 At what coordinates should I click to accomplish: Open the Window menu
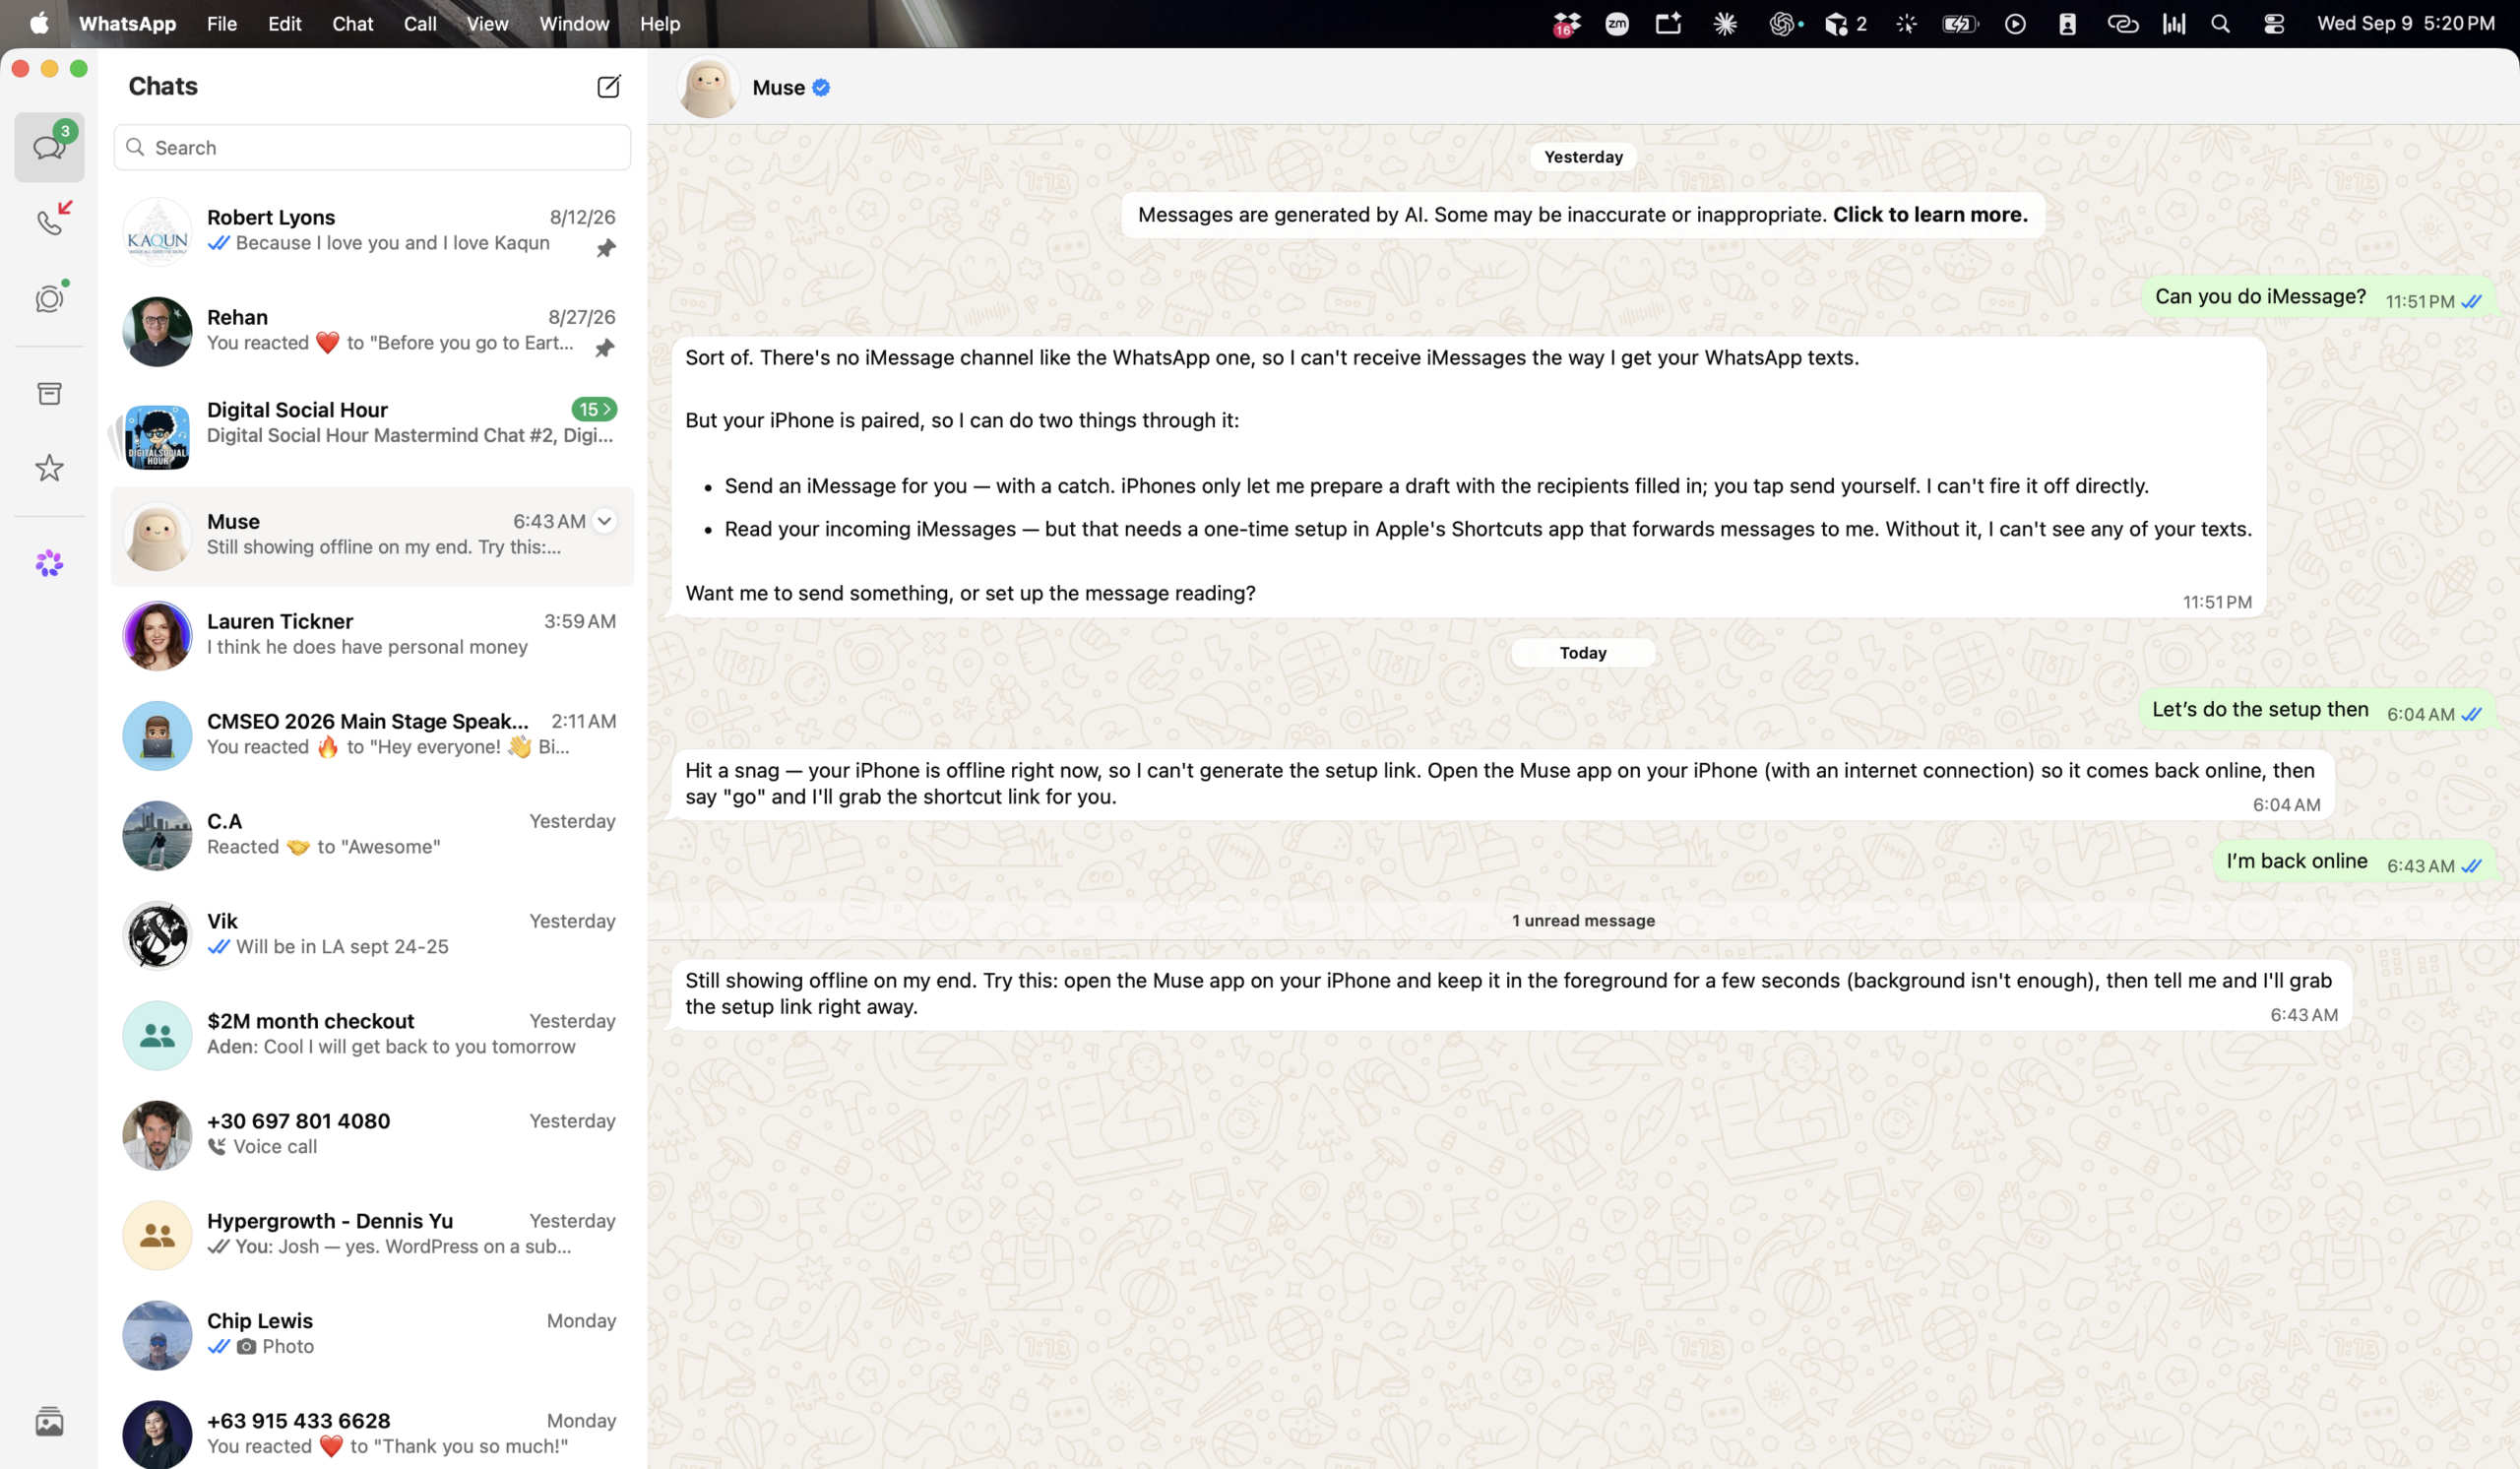tap(574, 23)
